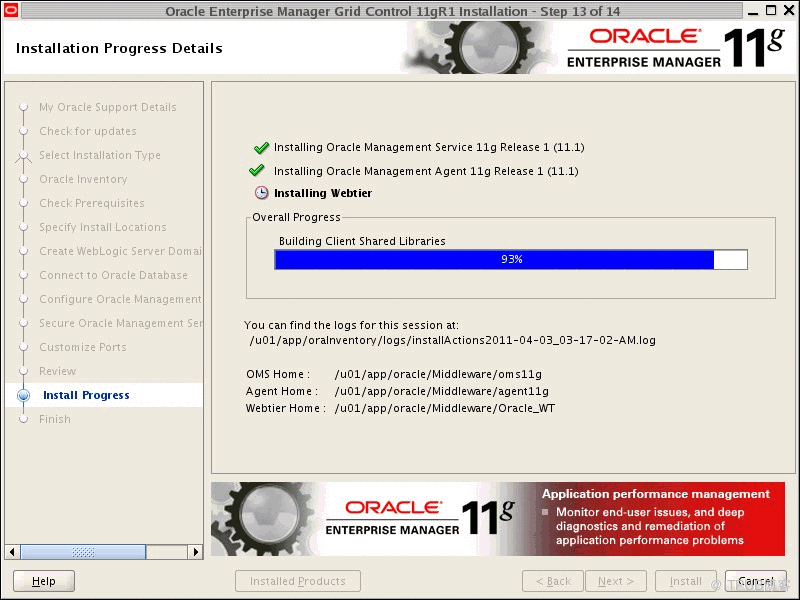Click the horizontal scrollbar thumb under steps list
800x600 pixels.
pos(83,552)
